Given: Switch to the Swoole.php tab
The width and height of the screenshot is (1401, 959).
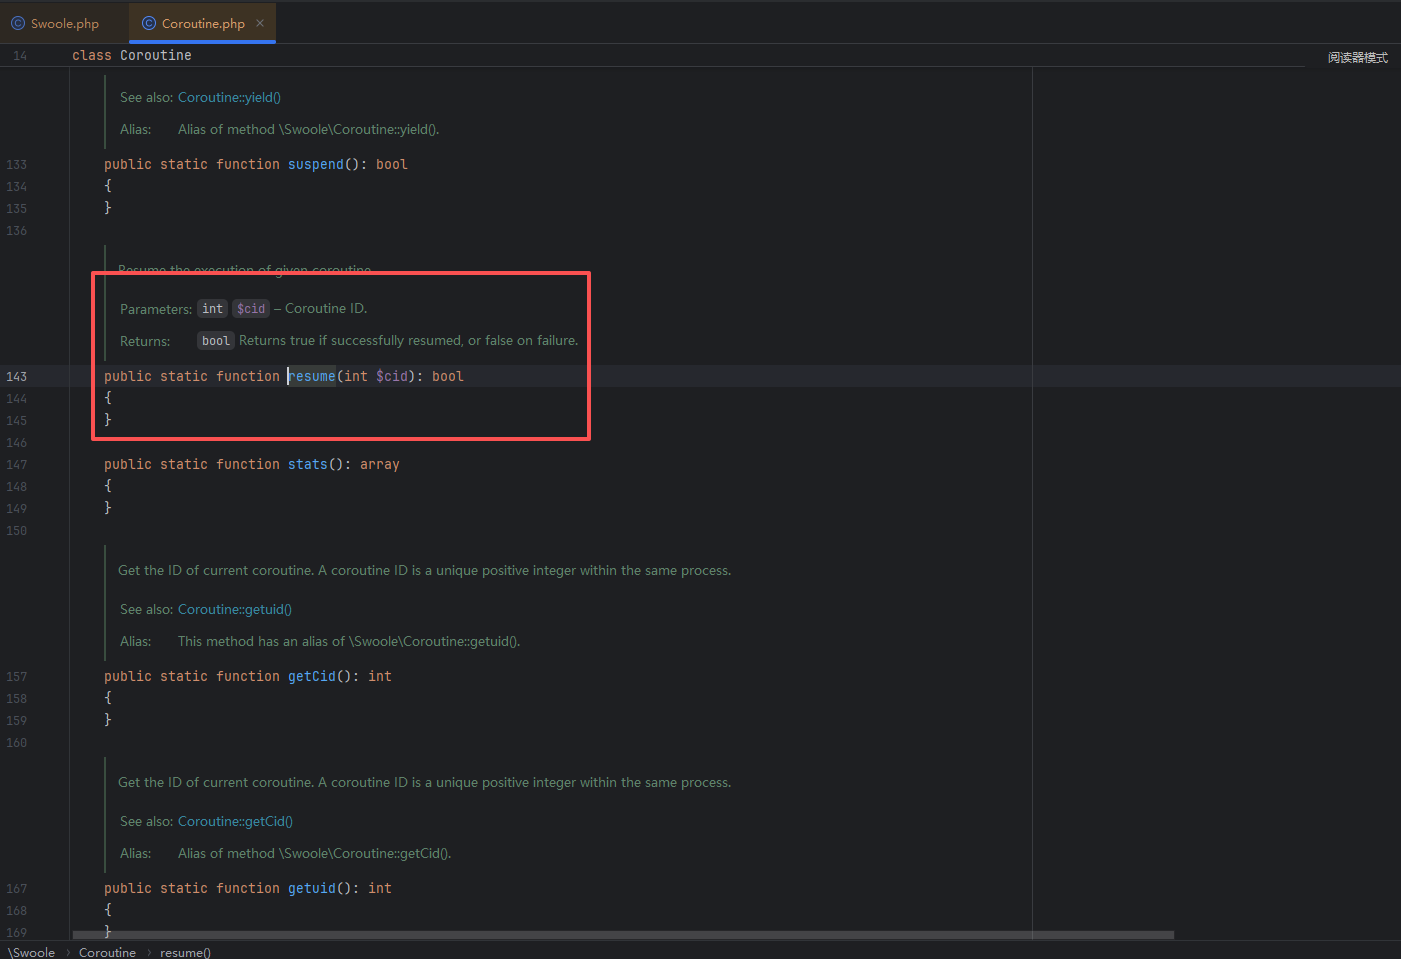Looking at the screenshot, I should 55,23.
